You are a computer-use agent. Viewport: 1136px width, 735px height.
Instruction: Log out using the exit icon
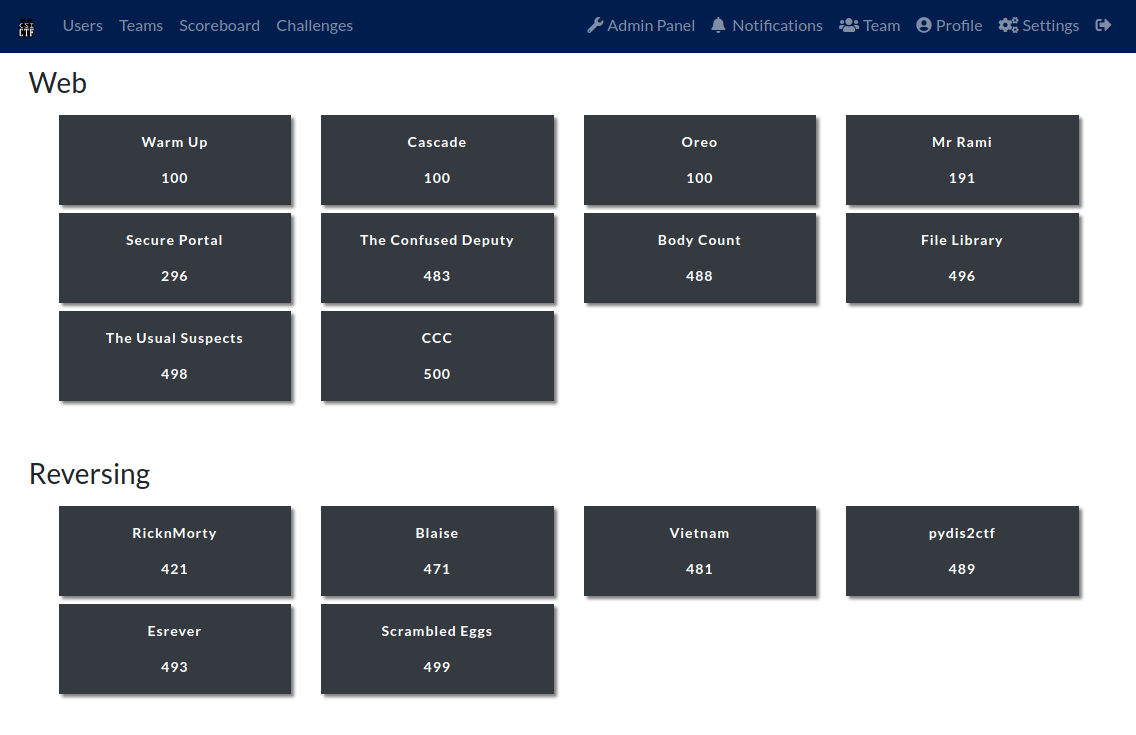point(1103,25)
